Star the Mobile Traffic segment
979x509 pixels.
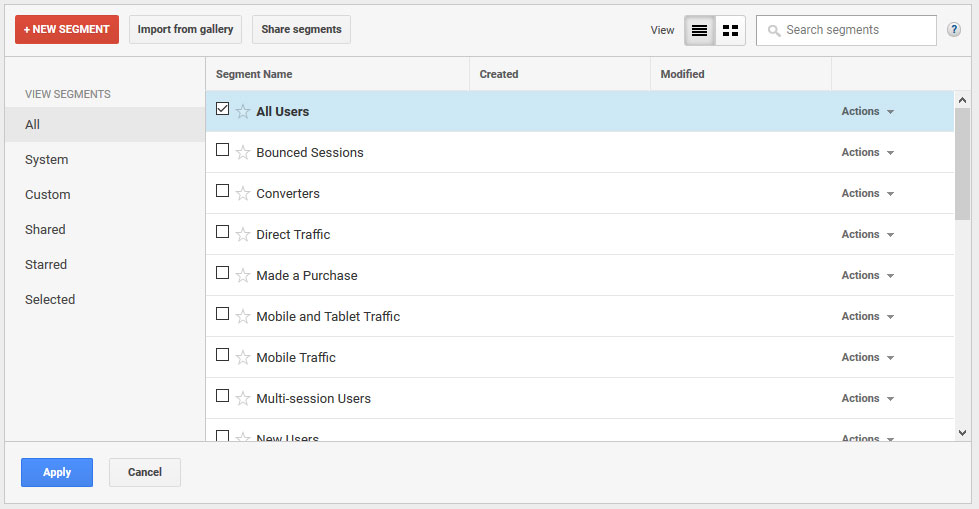pos(243,357)
